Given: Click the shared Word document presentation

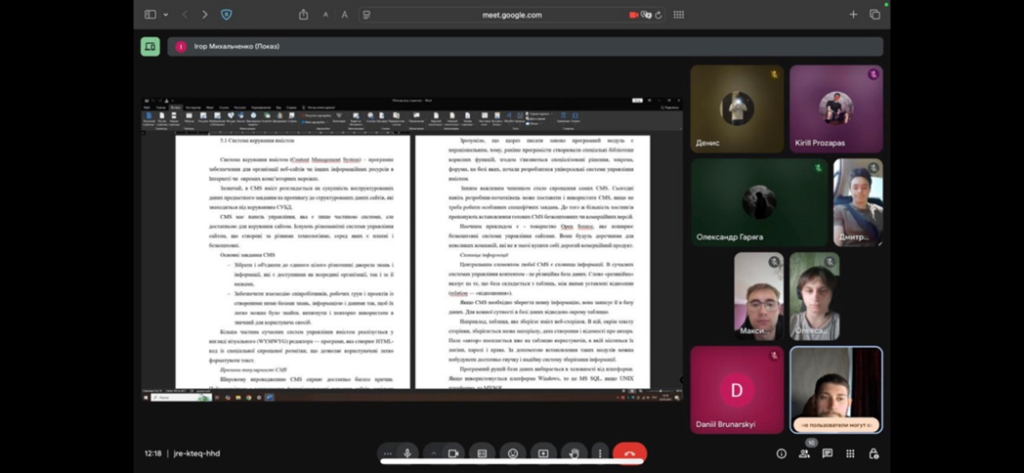Looking at the screenshot, I should [x=413, y=250].
